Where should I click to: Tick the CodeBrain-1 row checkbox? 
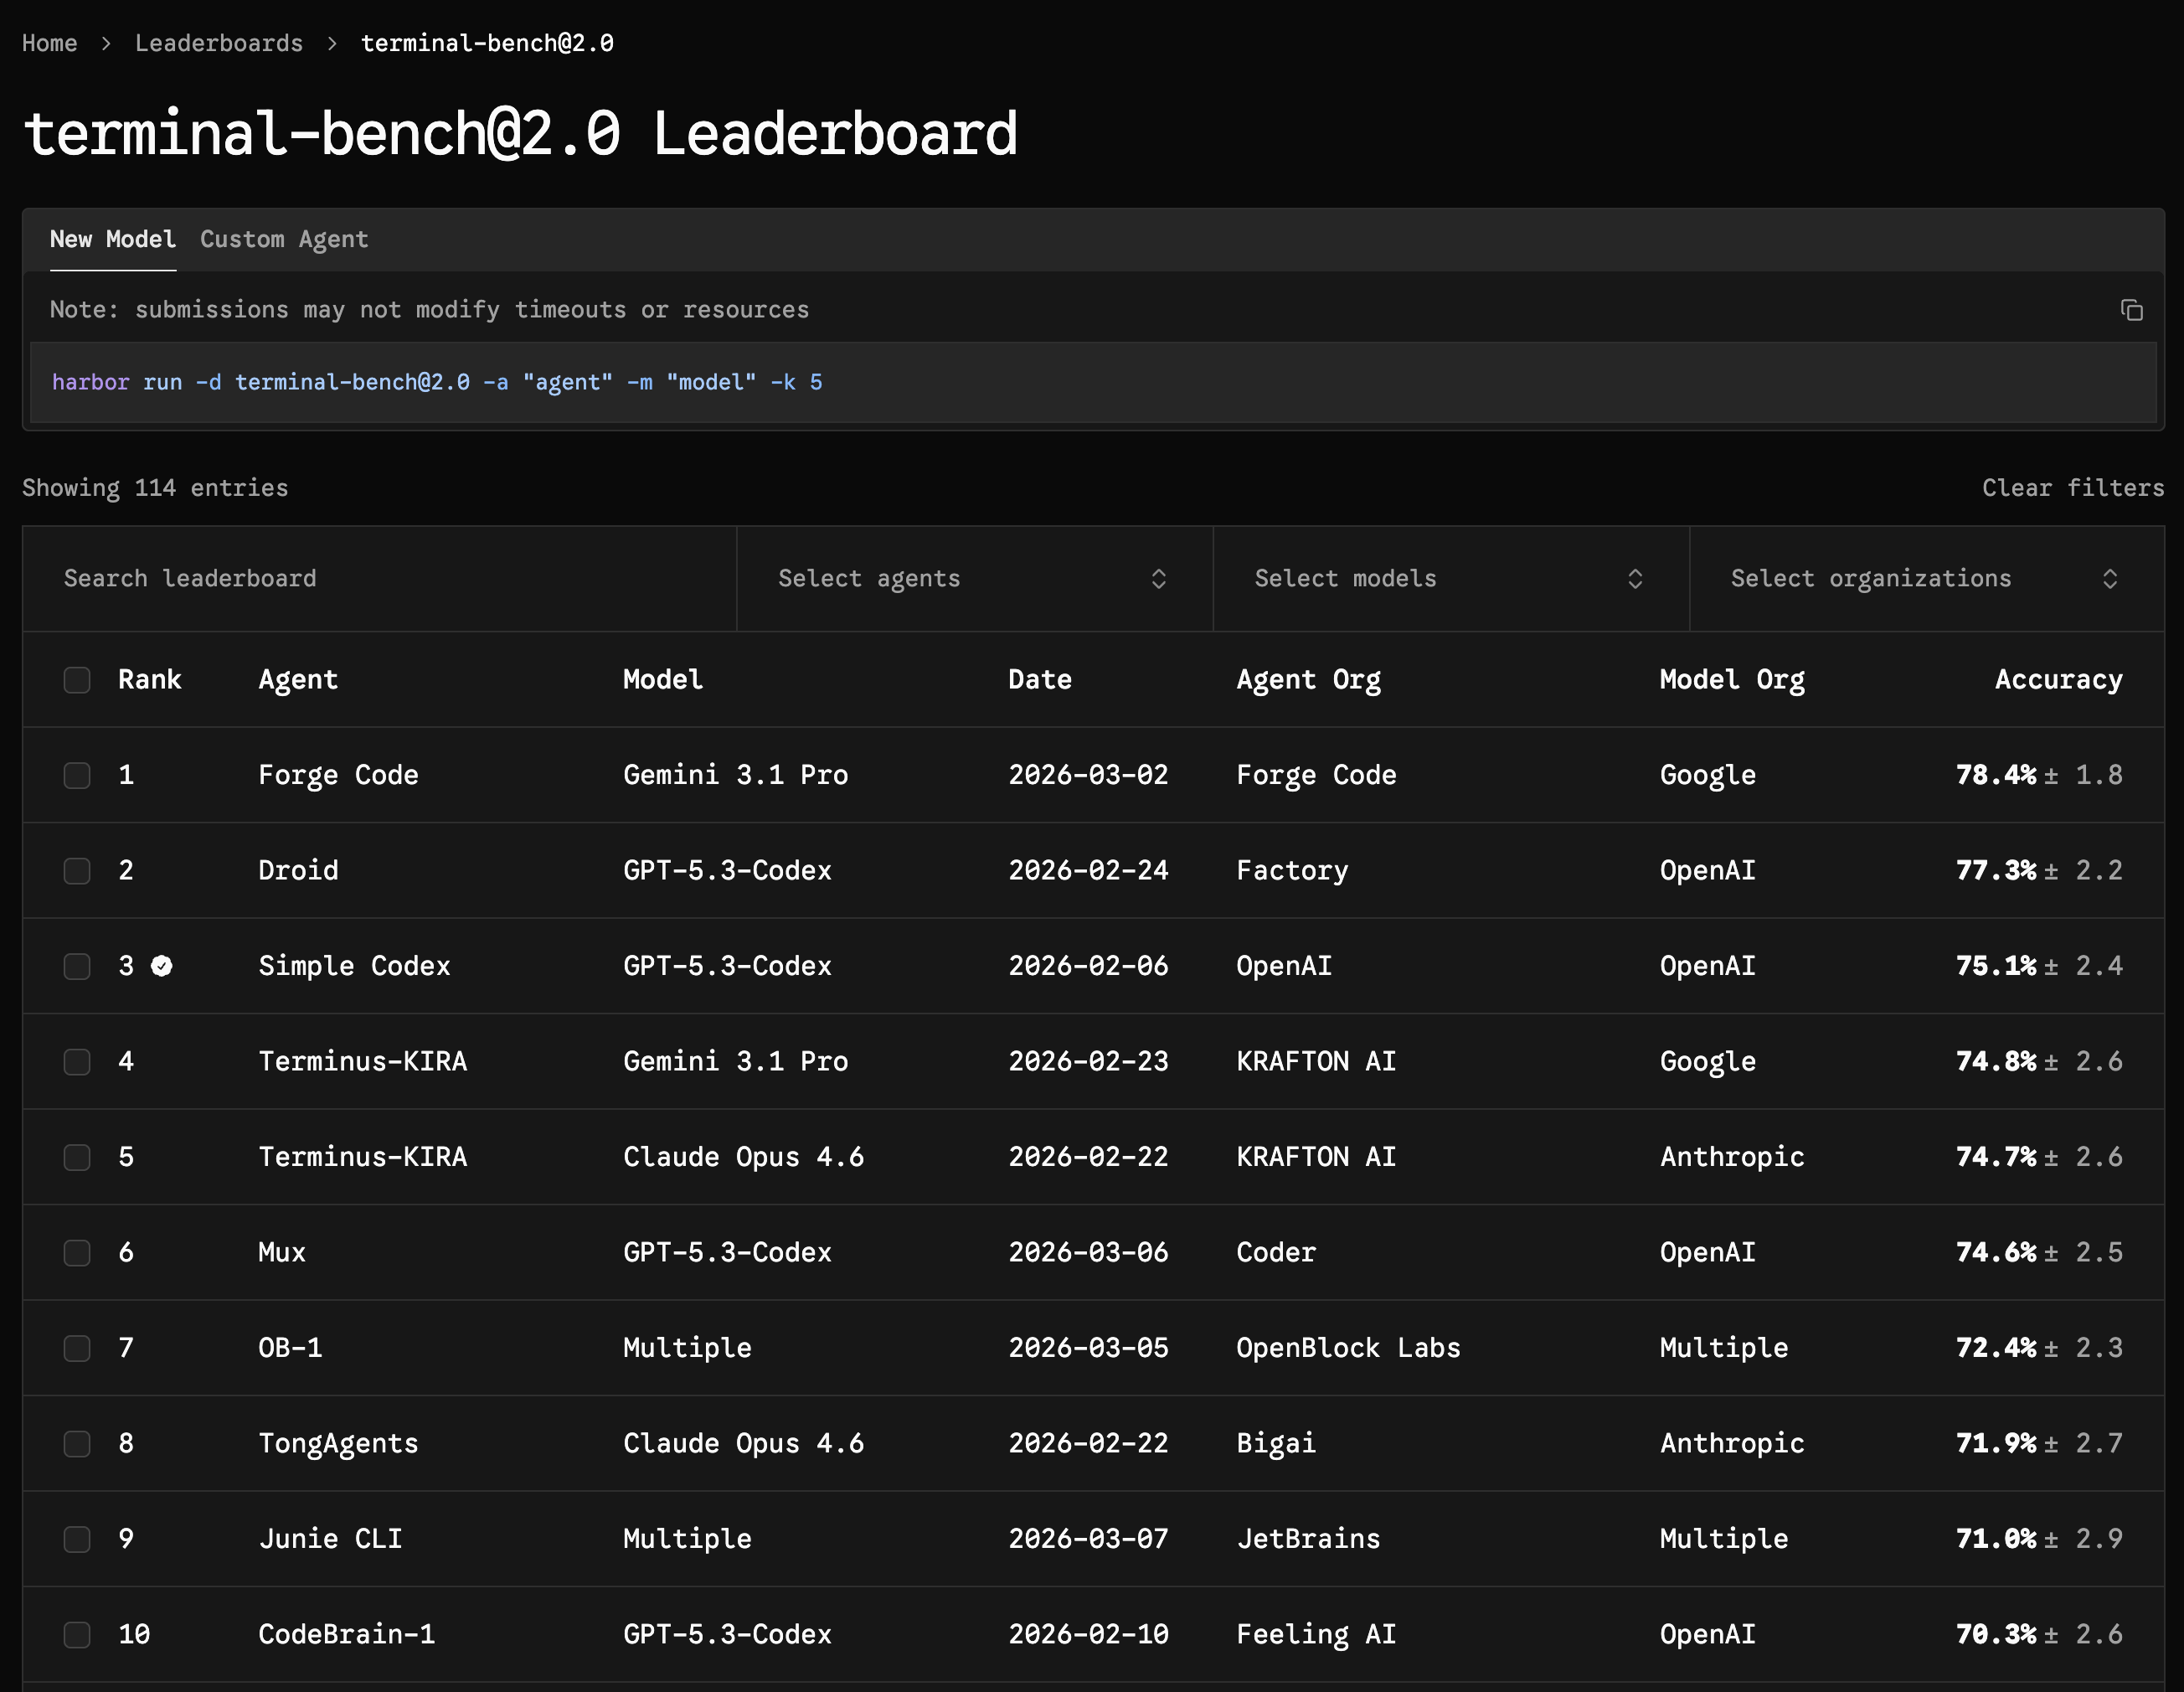[x=77, y=1635]
